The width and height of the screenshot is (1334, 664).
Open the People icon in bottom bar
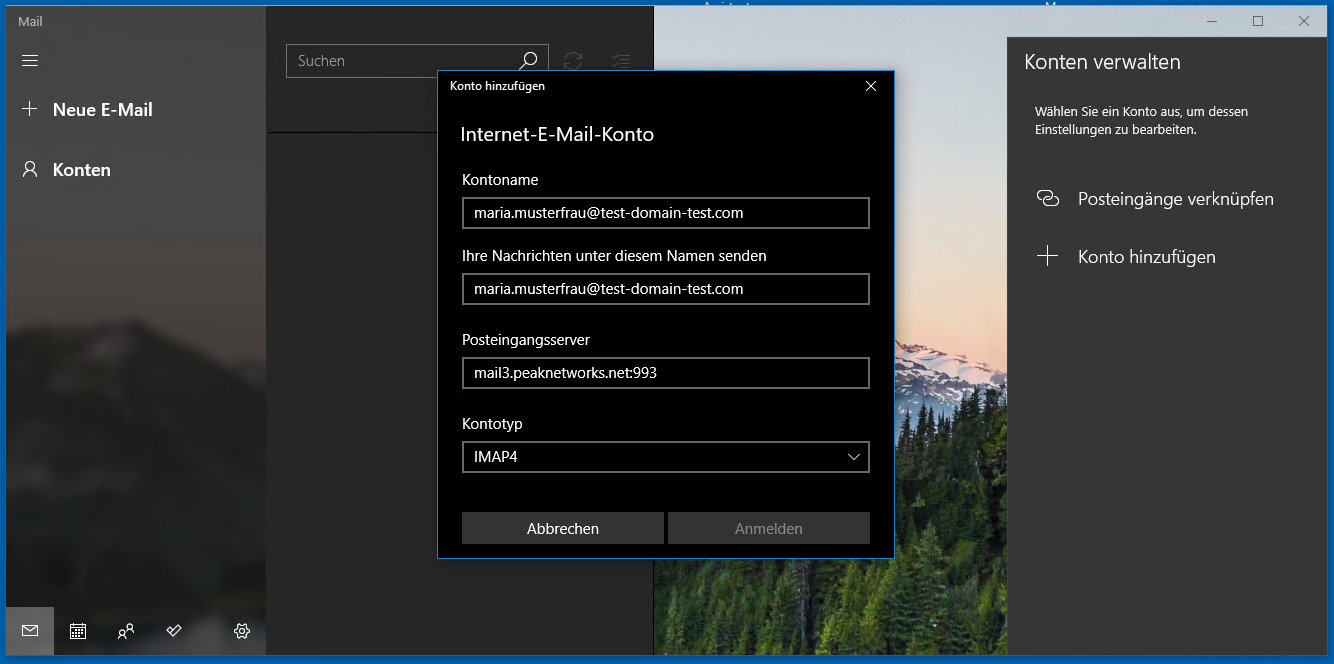[125, 631]
